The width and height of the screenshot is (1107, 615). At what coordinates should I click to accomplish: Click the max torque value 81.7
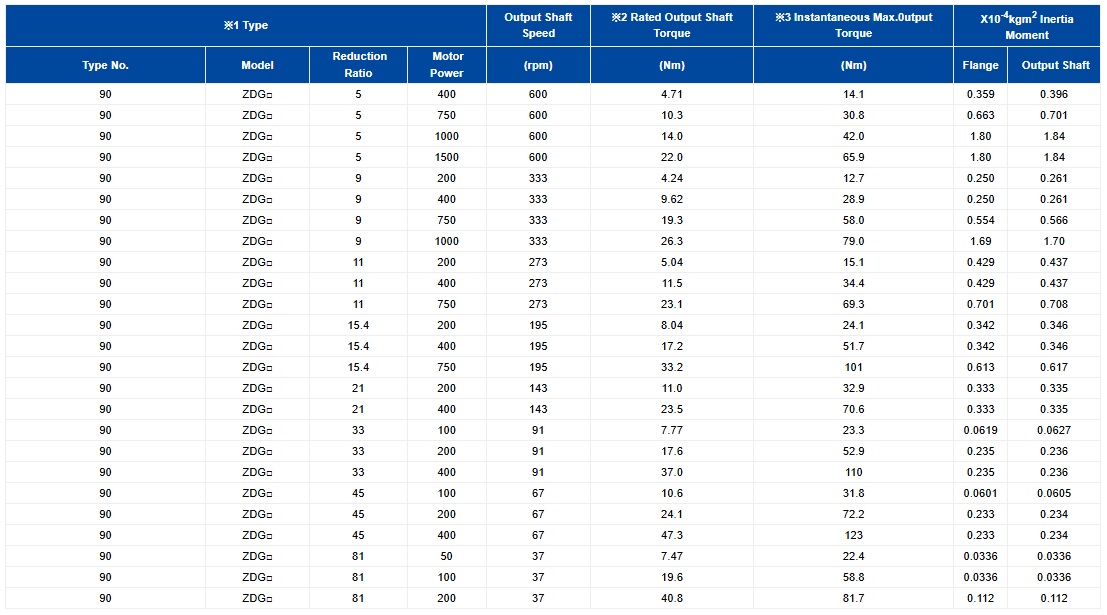(853, 598)
